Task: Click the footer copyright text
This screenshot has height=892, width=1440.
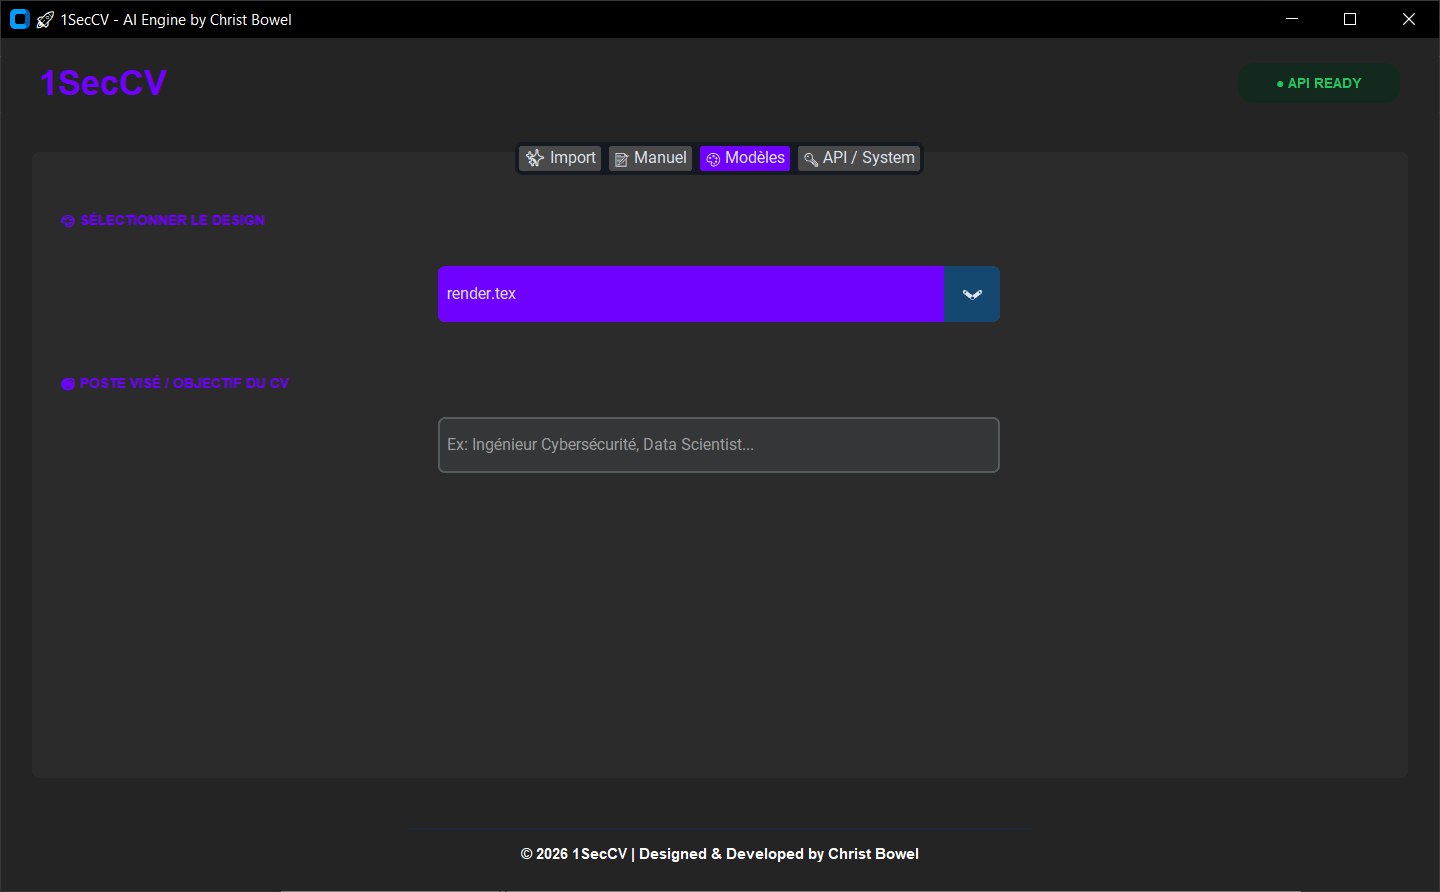Action: click(x=719, y=854)
